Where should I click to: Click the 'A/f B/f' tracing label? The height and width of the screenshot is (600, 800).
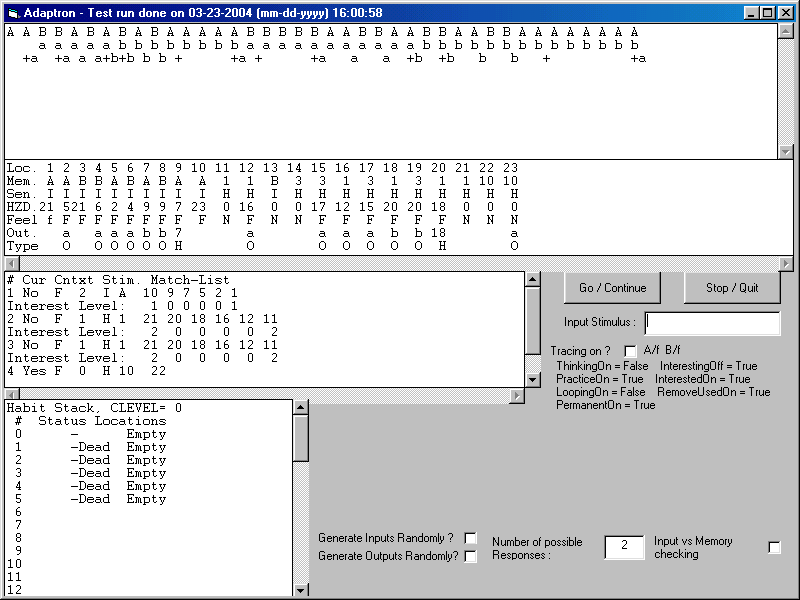tap(662, 350)
